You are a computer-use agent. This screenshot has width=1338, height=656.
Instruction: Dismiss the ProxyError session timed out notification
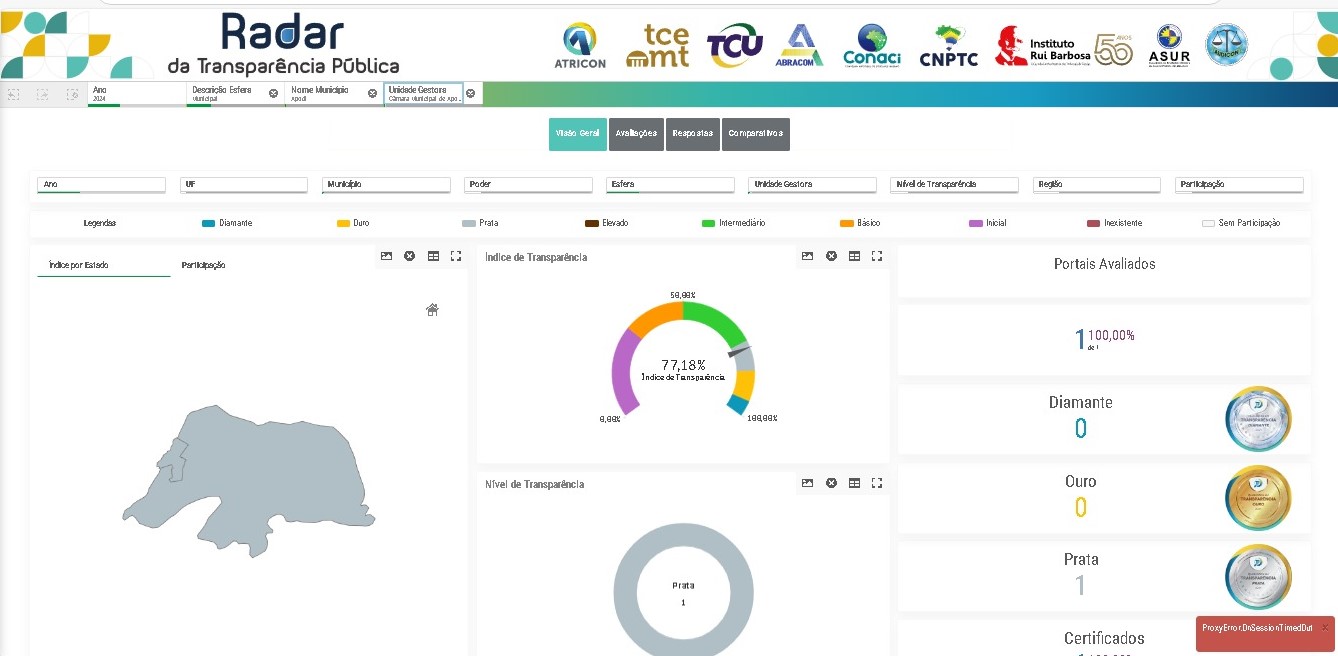tap(1325, 628)
